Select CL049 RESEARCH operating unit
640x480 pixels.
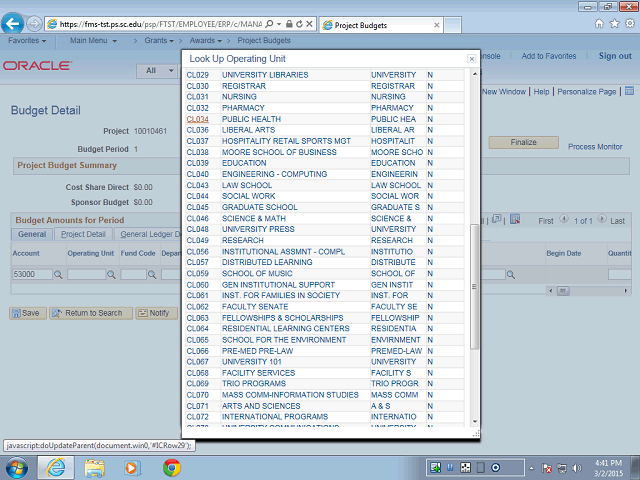(198, 240)
